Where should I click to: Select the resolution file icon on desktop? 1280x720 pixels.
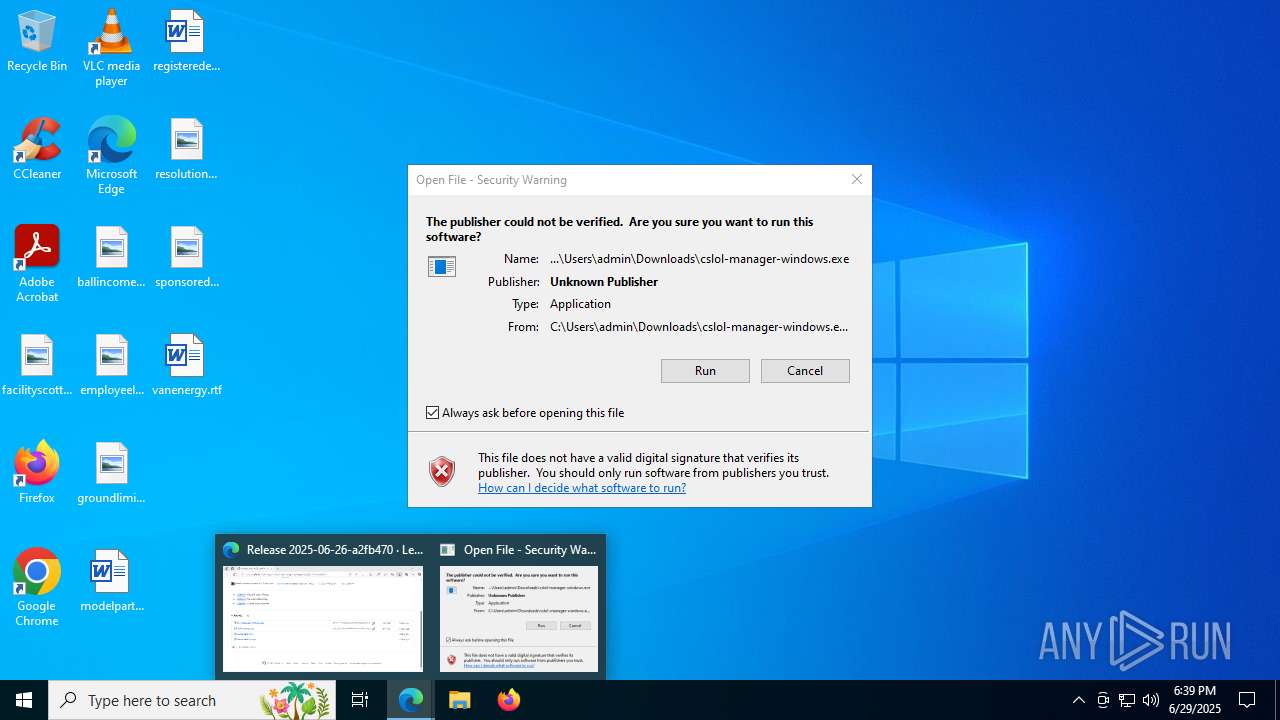pyautogui.click(x=186, y=150)
